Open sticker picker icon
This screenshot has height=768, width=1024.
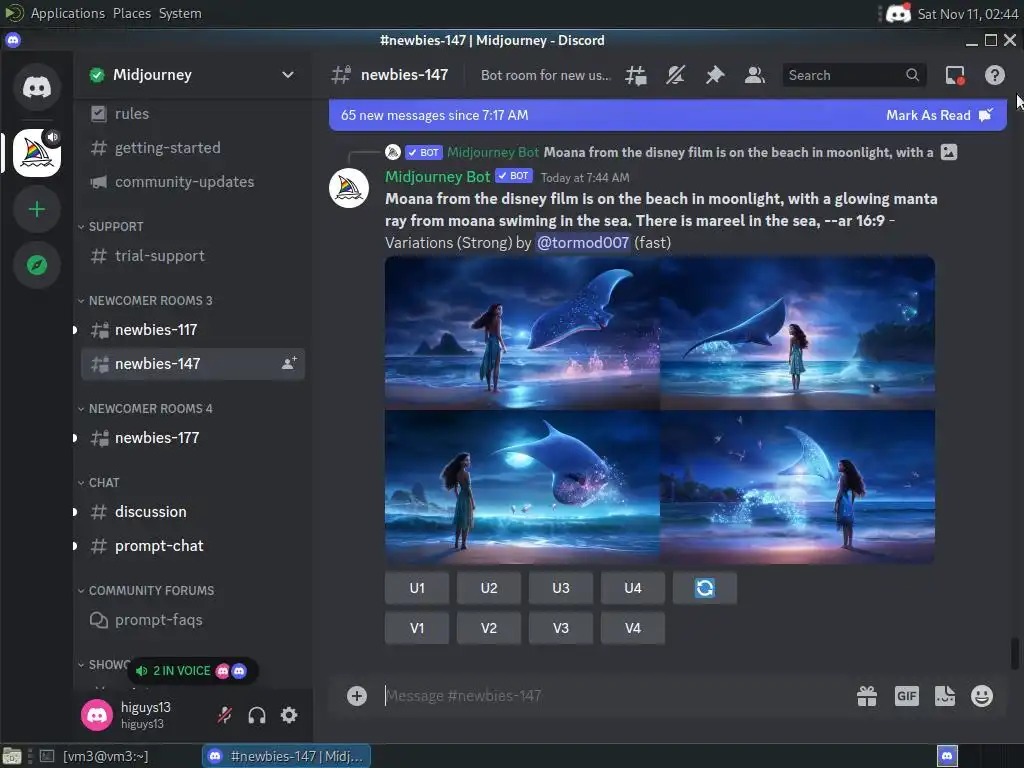(944, 696)
